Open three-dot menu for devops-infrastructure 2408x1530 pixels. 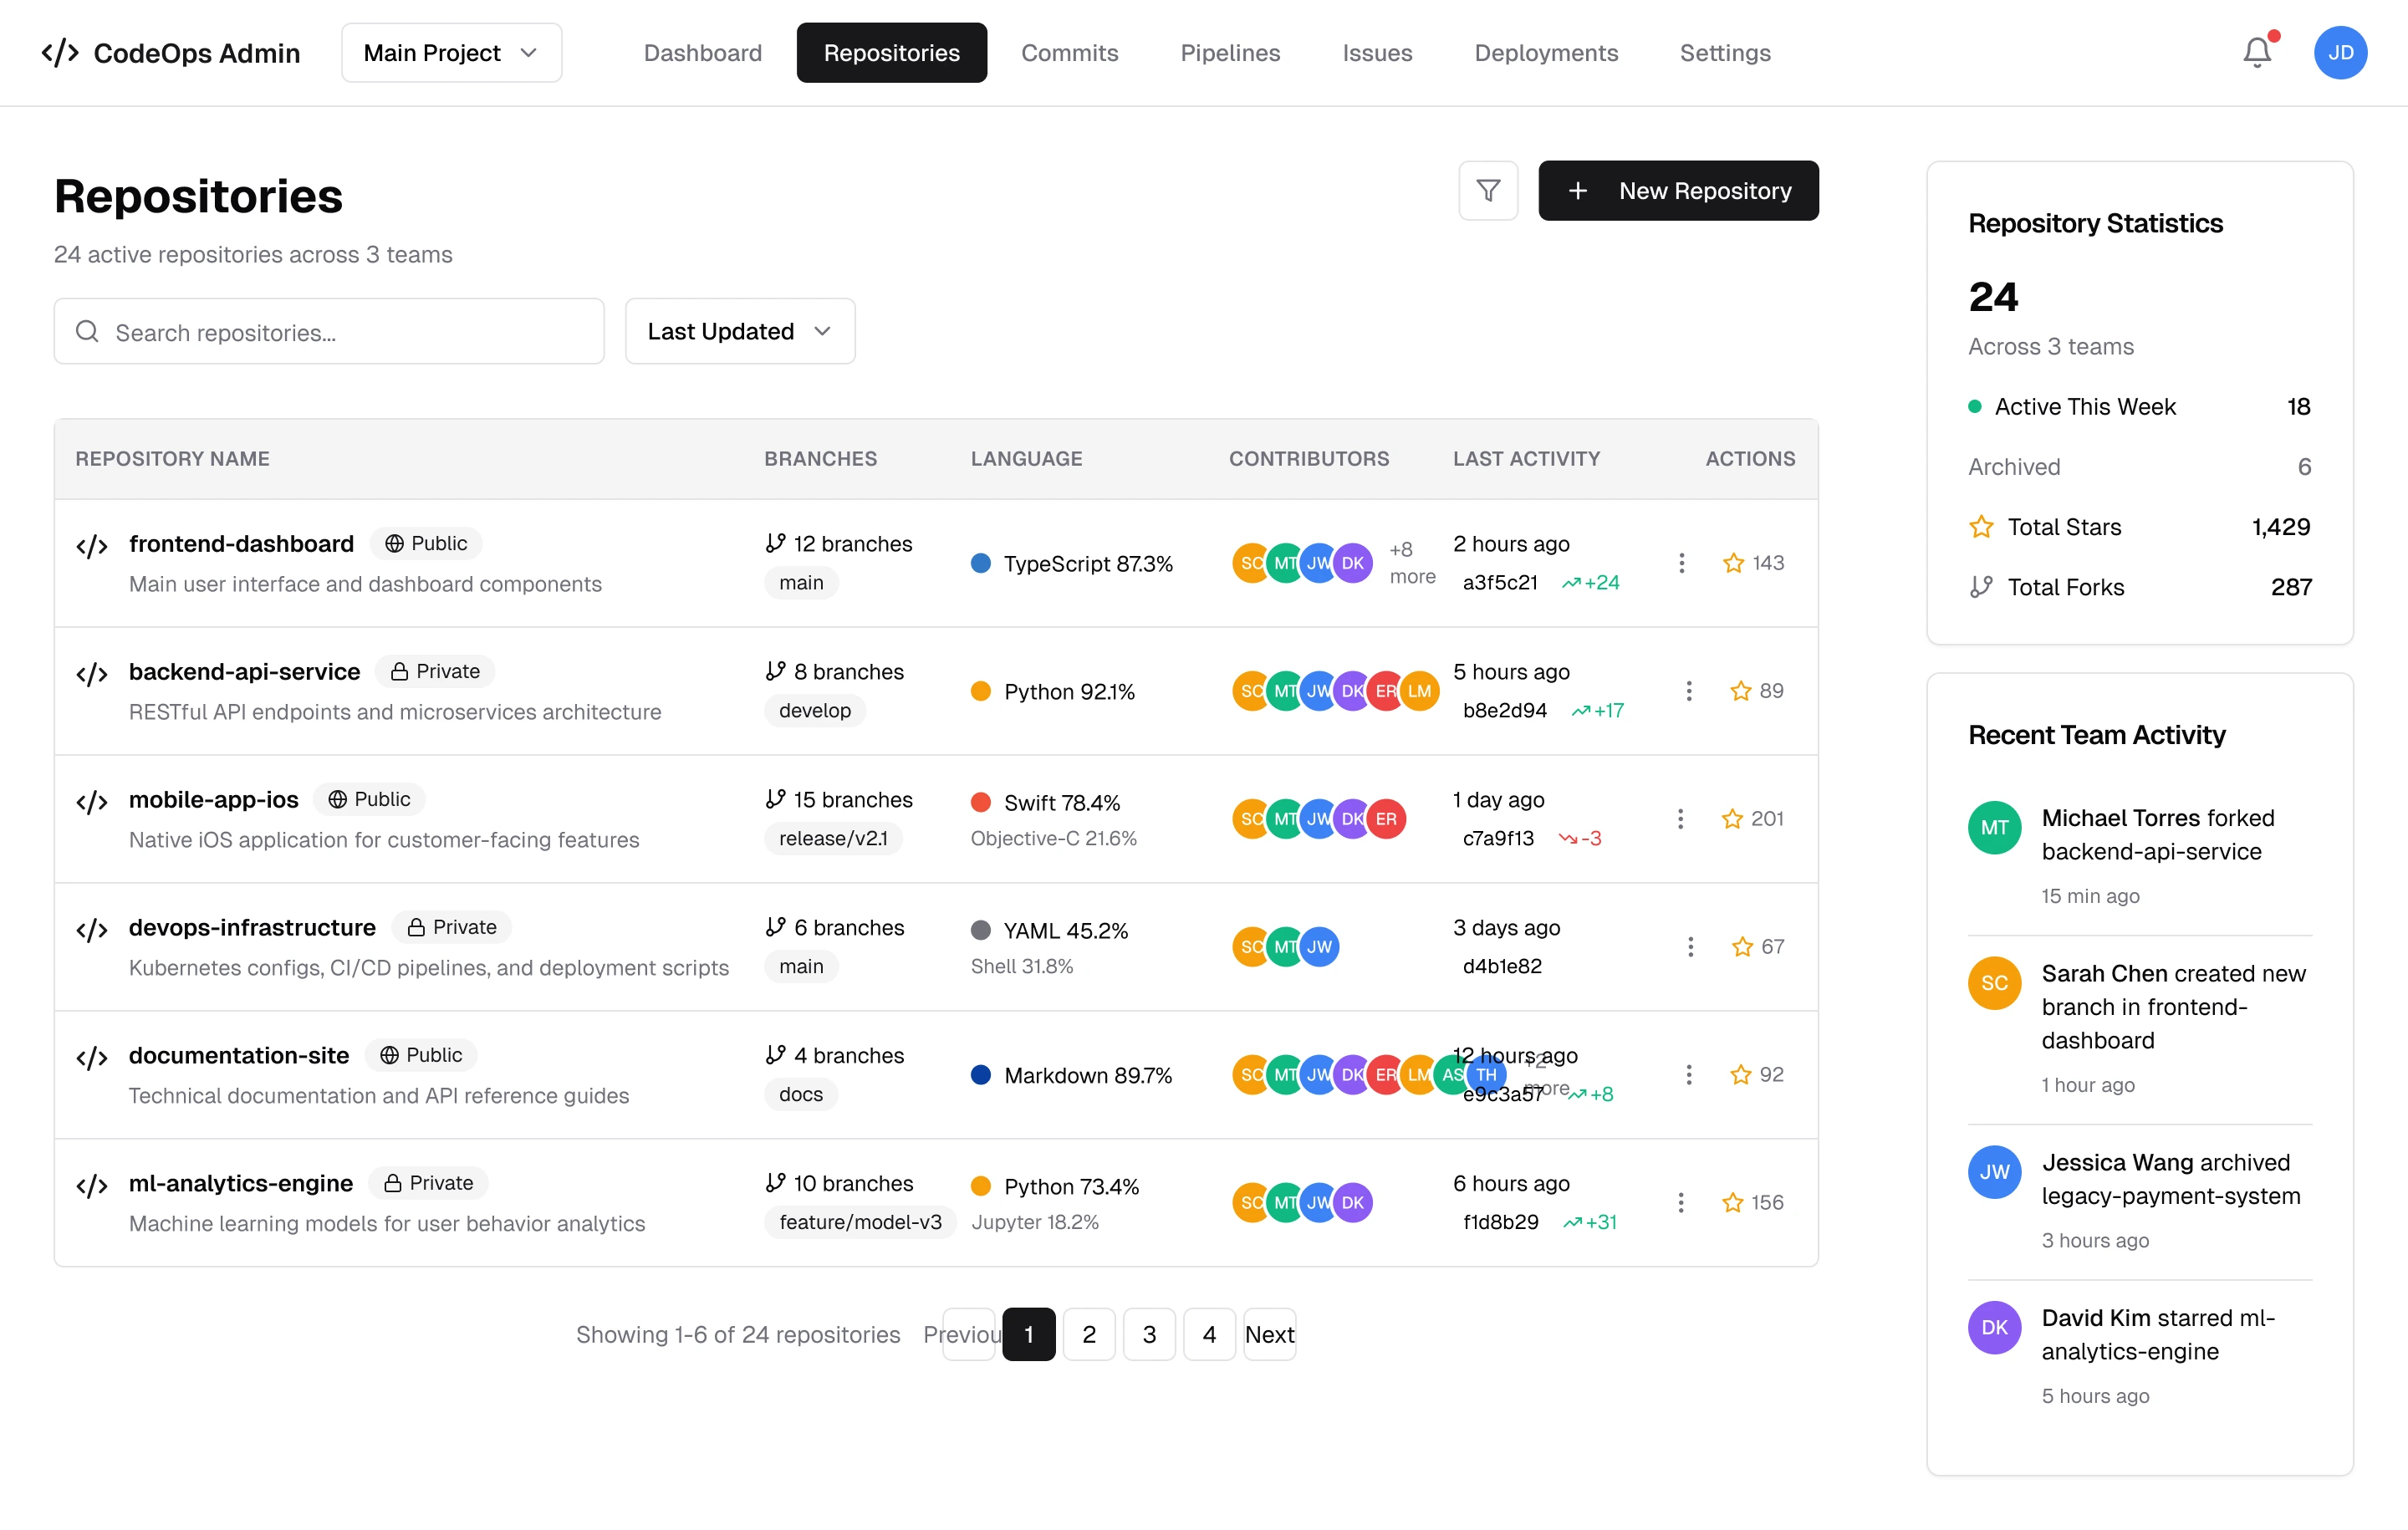[1690, 946]
